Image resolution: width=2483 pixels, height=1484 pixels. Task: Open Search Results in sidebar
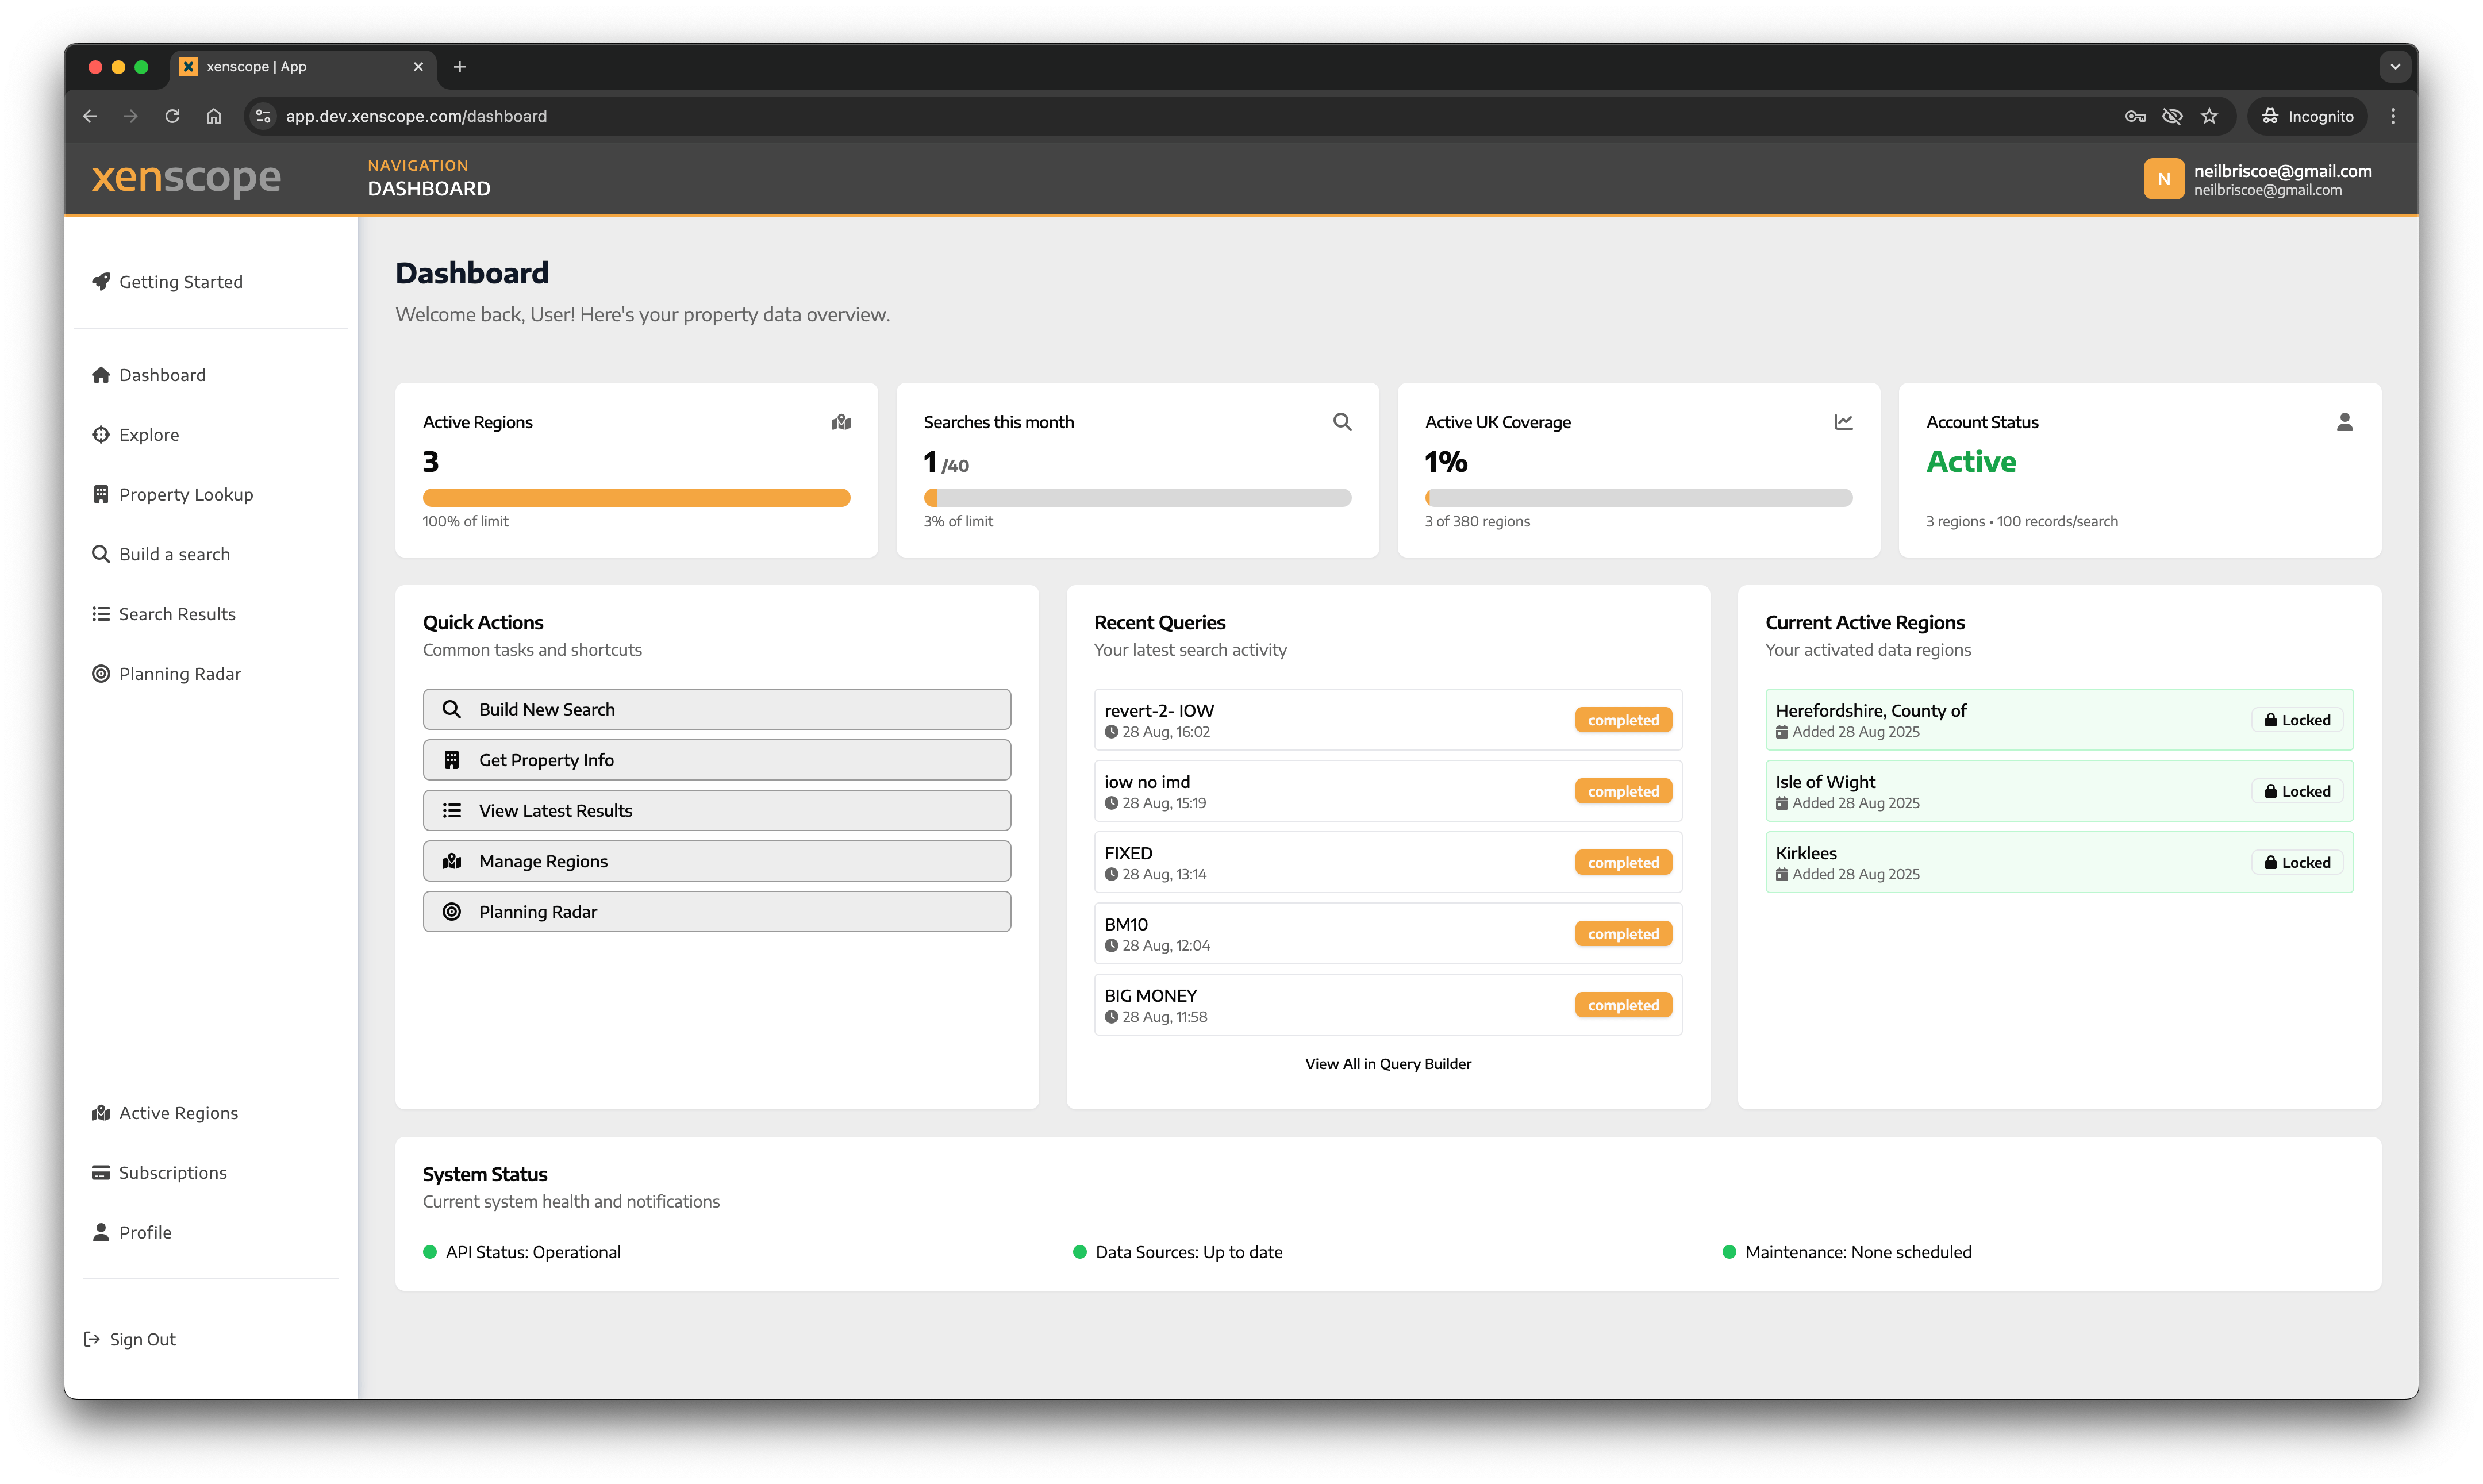177,614
